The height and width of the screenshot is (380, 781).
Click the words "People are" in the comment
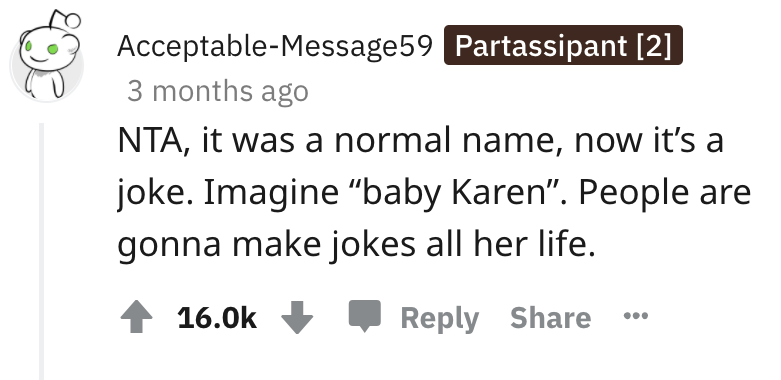coord(664,192)
